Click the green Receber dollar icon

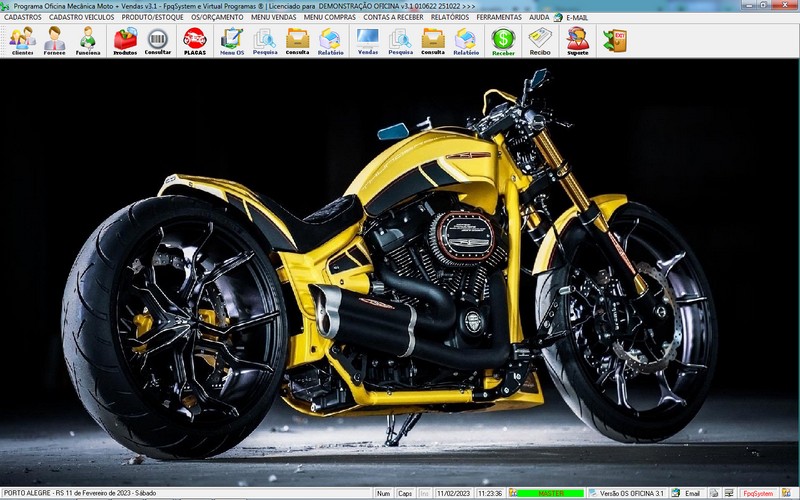click(x=504, y=41)
